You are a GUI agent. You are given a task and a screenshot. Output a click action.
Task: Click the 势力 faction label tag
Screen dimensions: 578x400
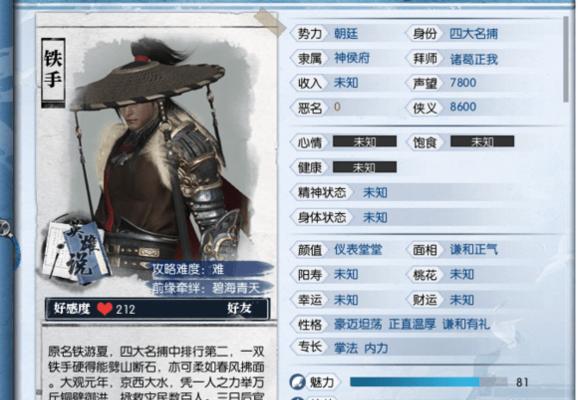309,34
